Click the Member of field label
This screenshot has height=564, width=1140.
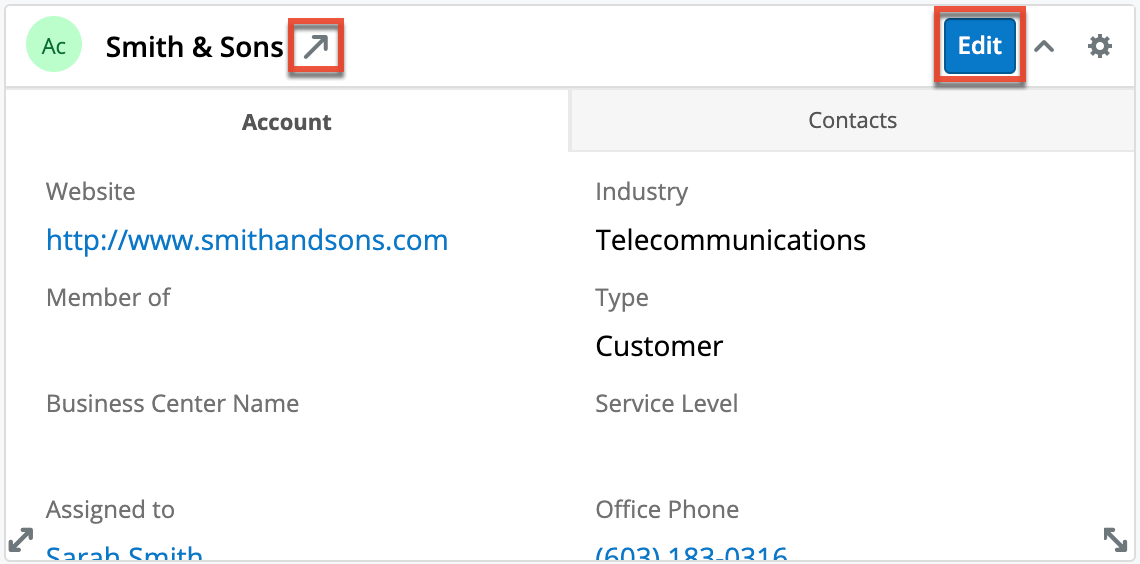[108, 298]
